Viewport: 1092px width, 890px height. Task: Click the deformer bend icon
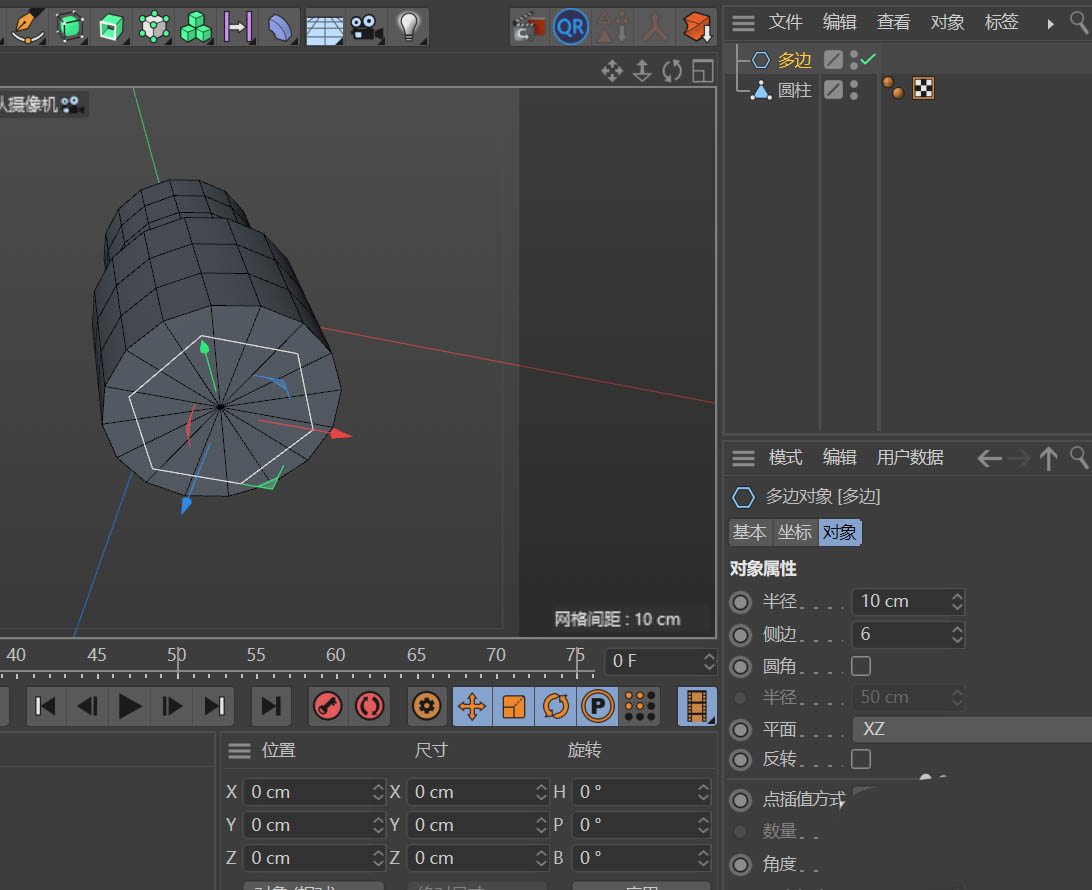281,27
